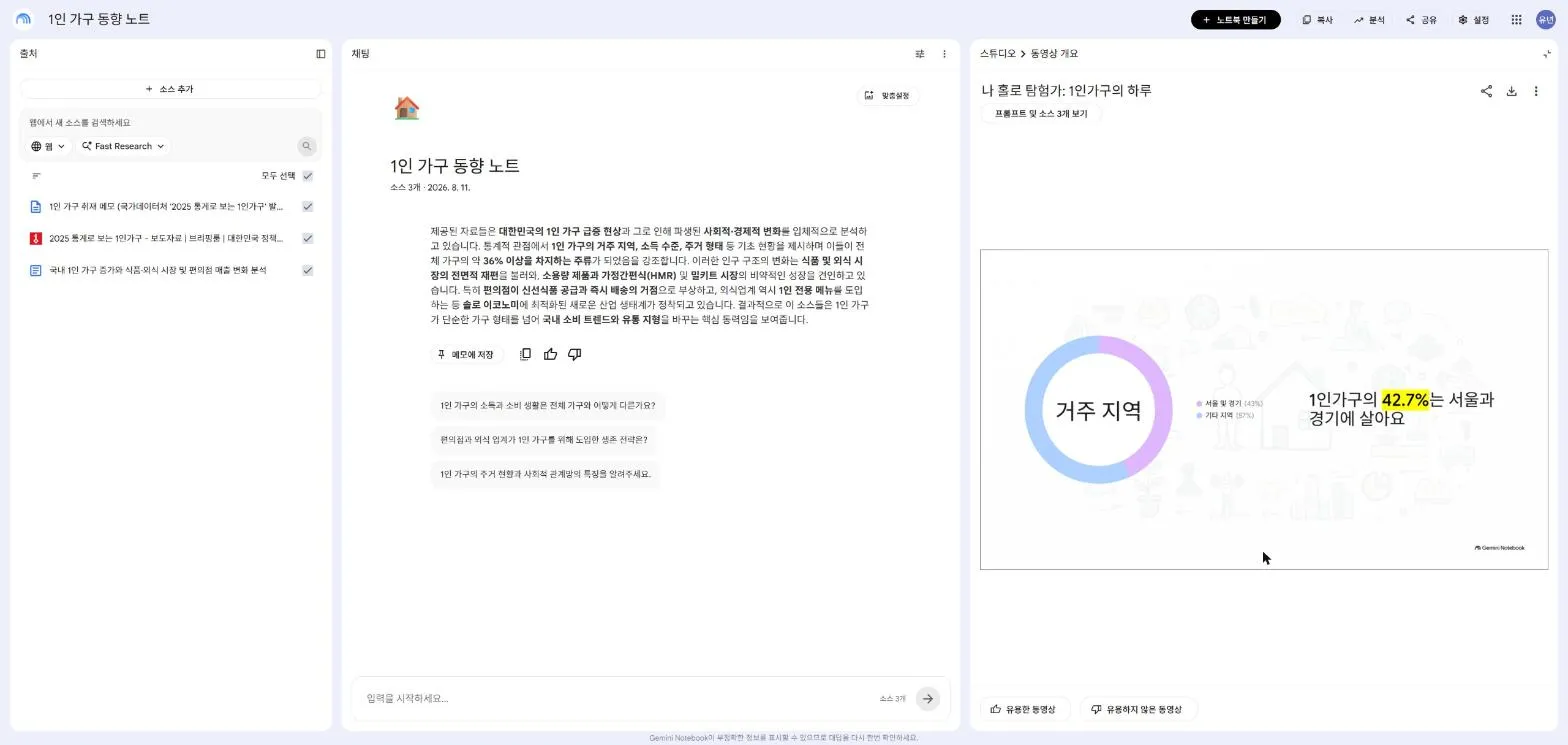
Task: Click the 동영상 개요 breadcrumb
Action: [1054, 54]
